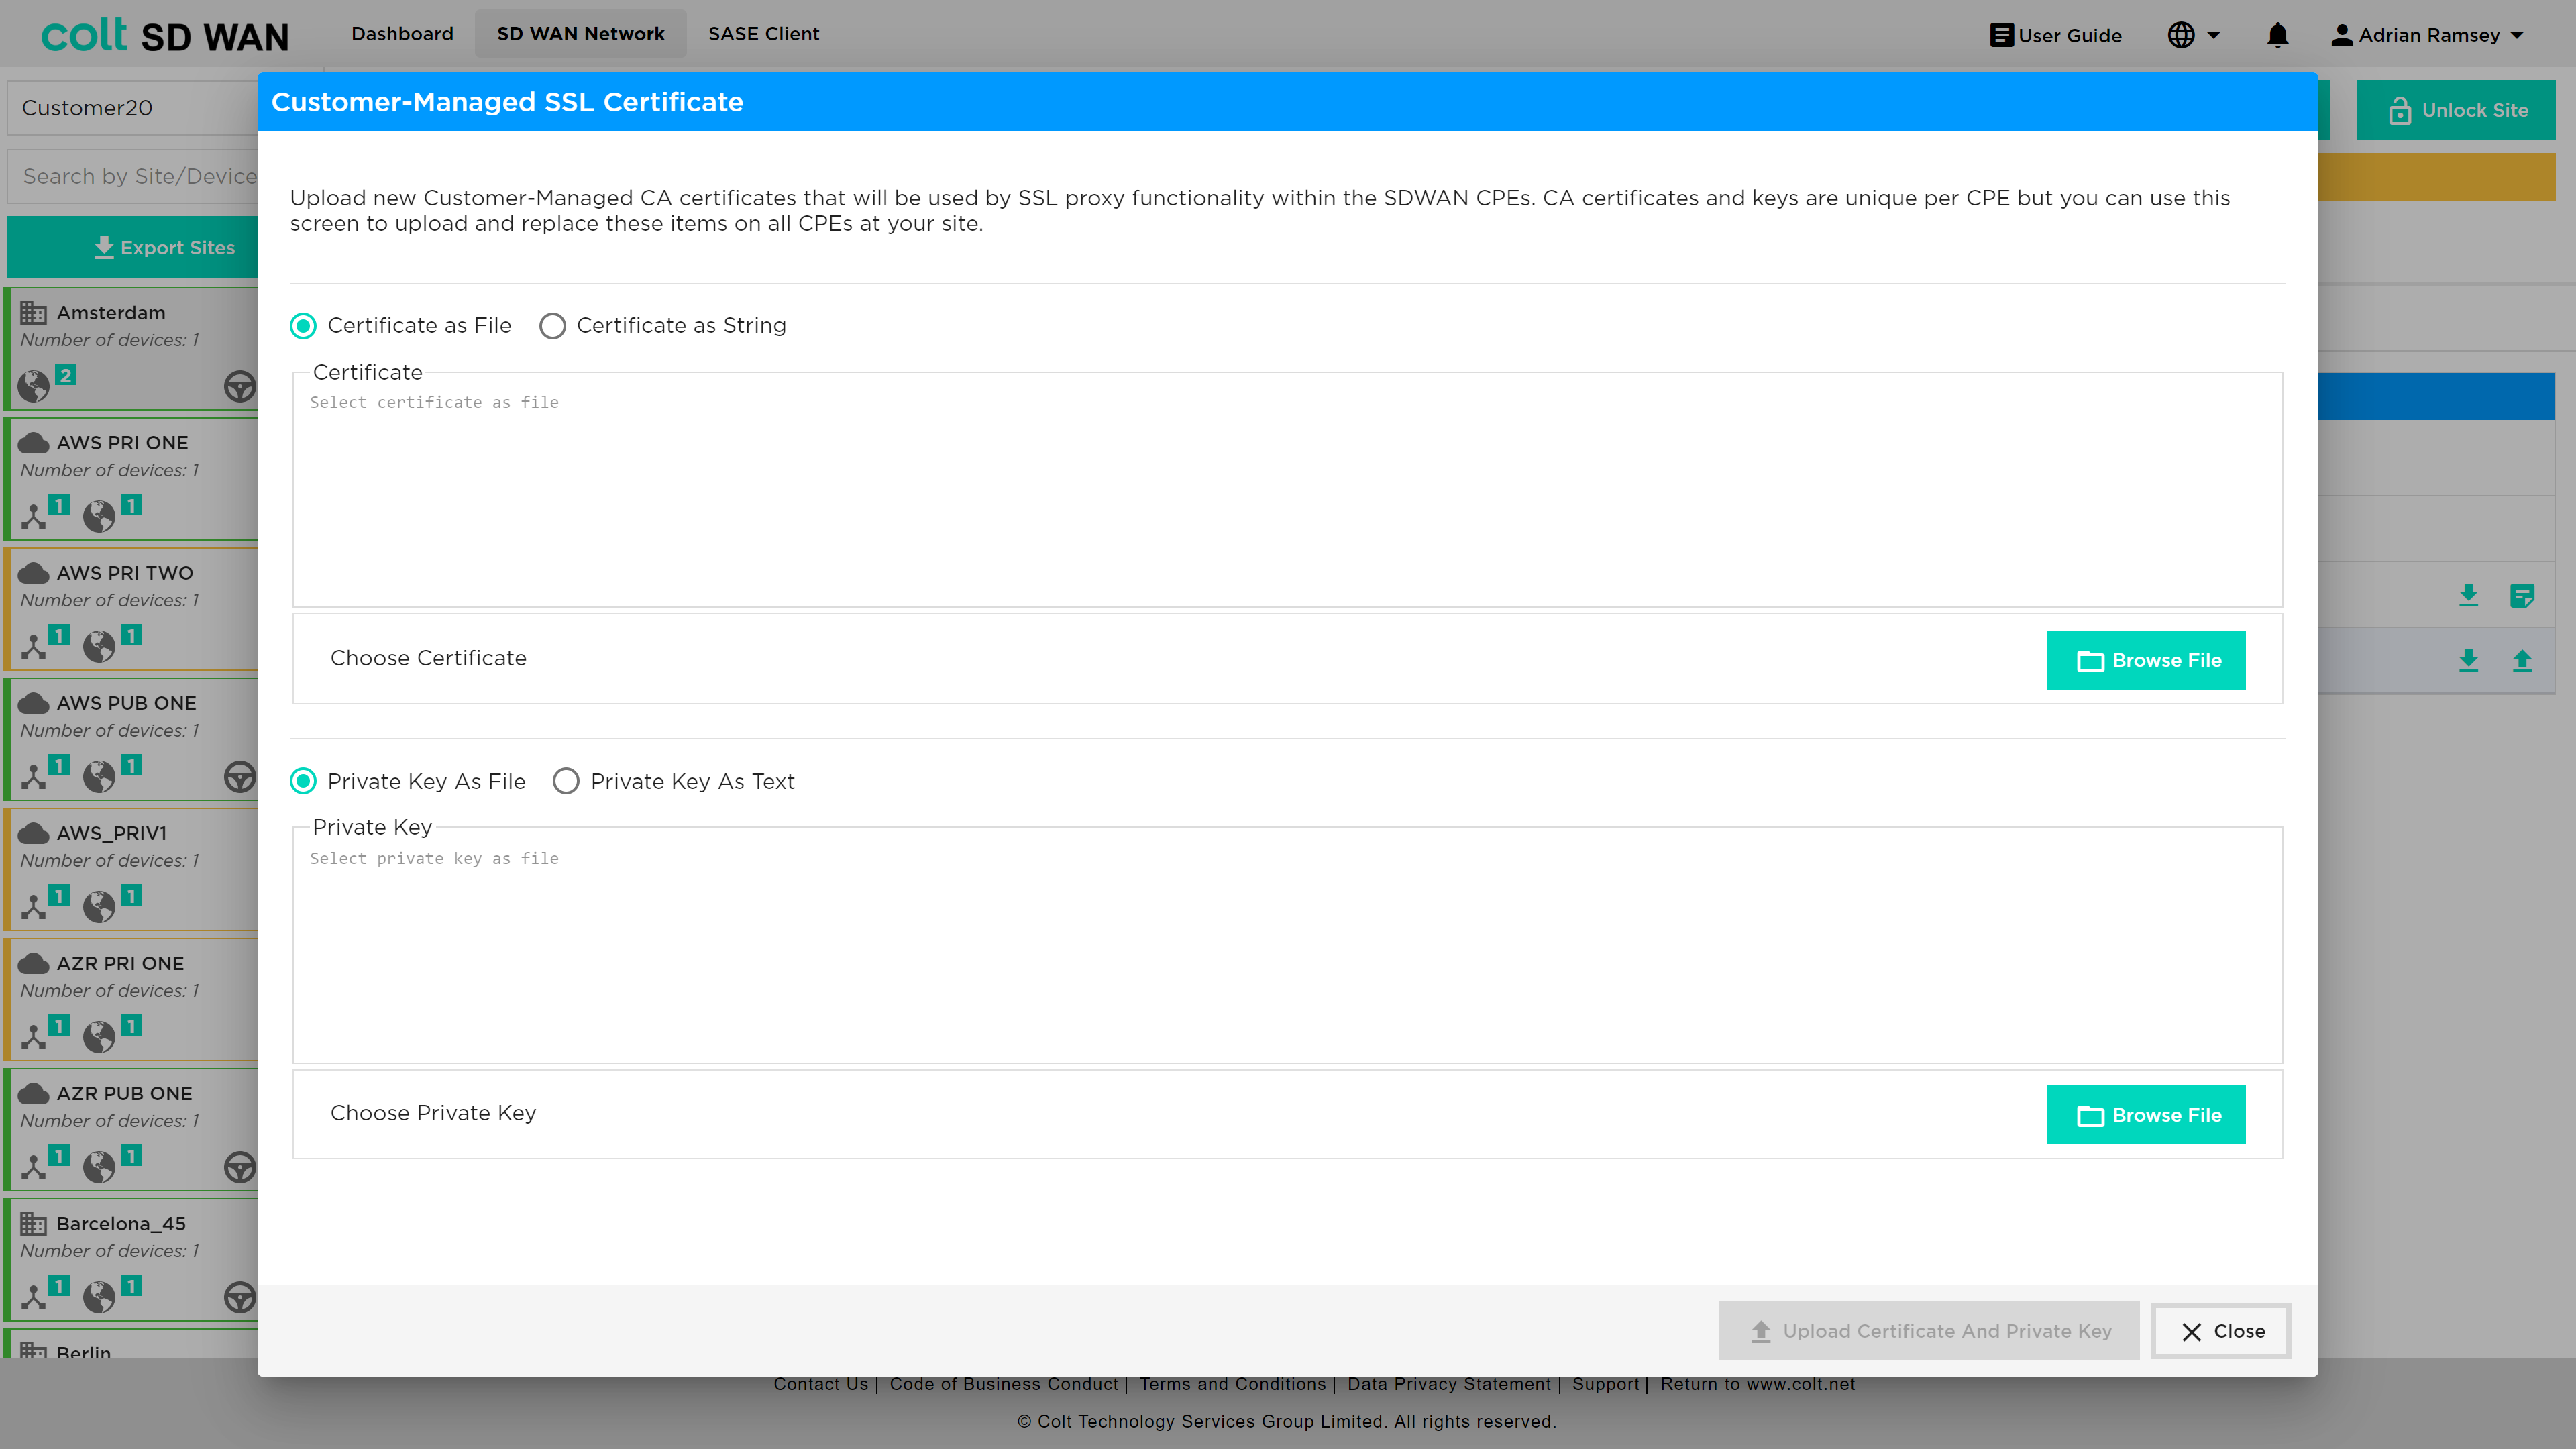
Task: Open the Customer20 customer selector
Action: pyautogui.click(x=133, y=108)
